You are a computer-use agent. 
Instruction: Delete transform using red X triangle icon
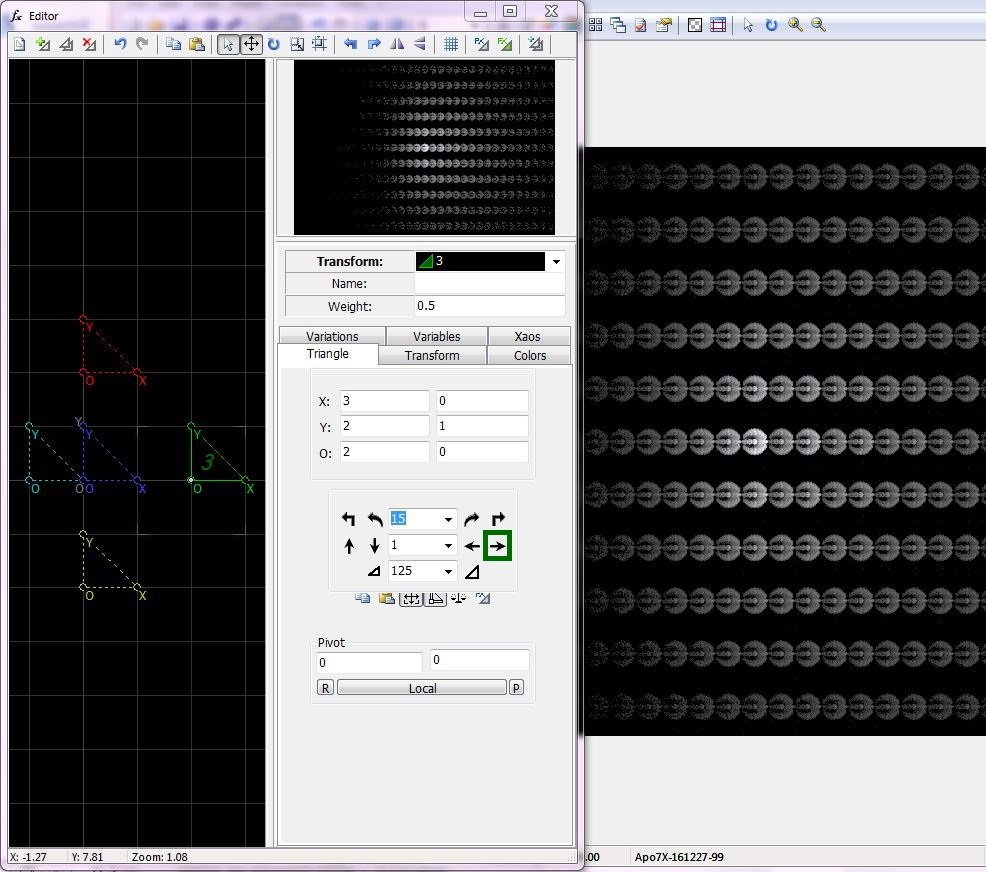point(89,44)
